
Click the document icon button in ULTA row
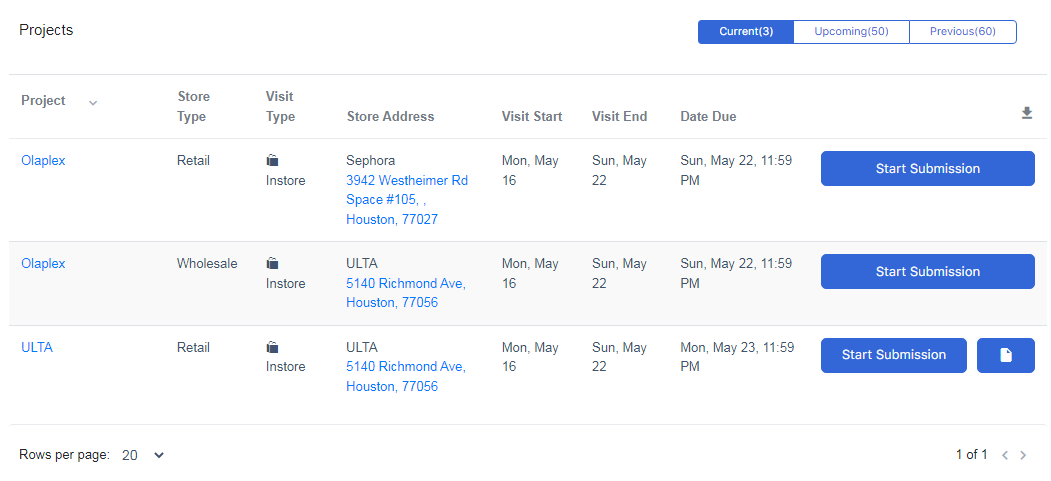click(1005, 355)
